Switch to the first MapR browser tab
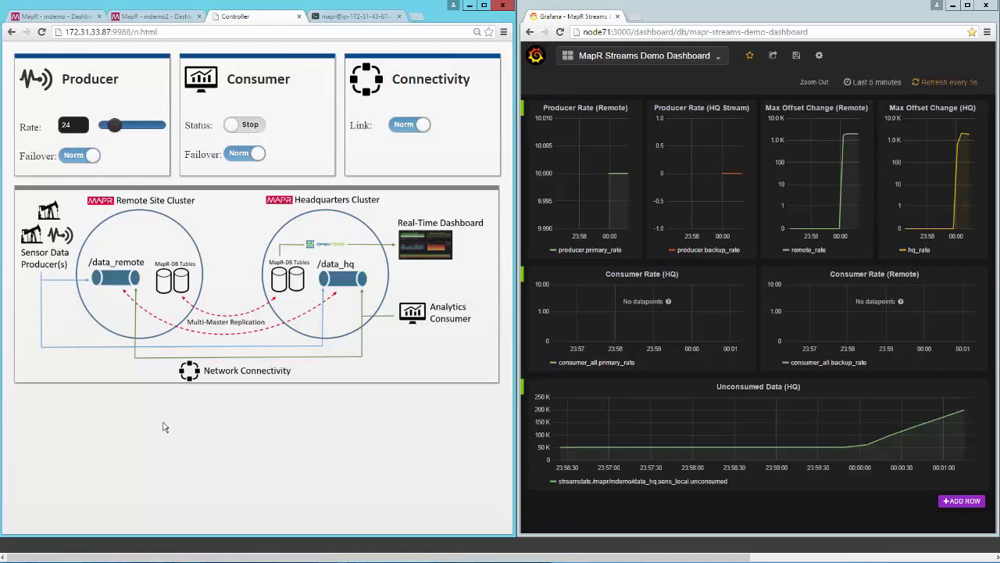The width and height of the screenshot is (1000, 563). (x=55, y=16)
